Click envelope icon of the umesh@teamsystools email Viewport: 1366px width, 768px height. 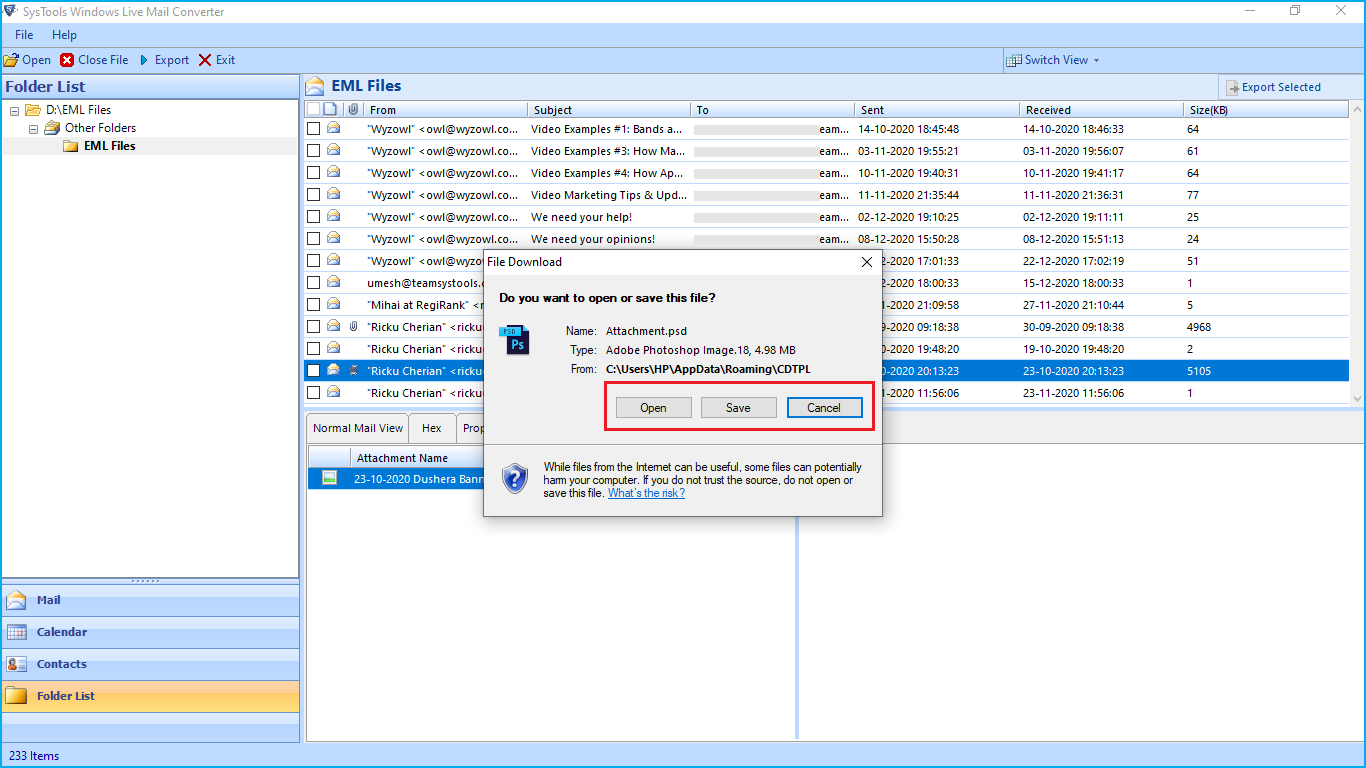(333, 282)
